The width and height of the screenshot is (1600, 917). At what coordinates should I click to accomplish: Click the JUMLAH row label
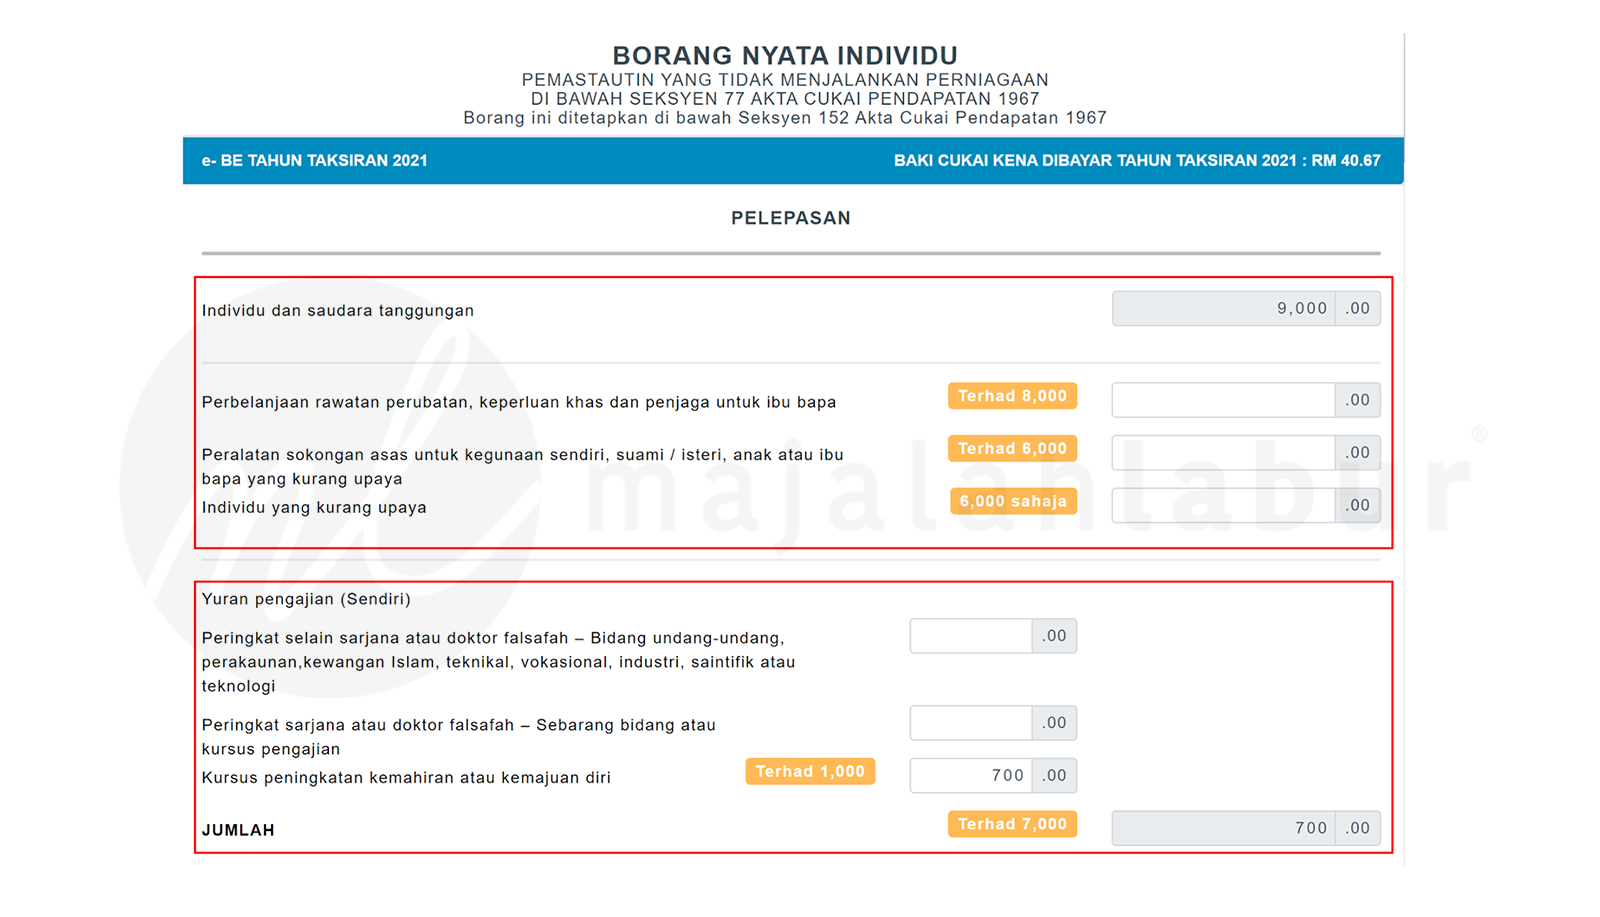pyautogui.click(x=238, y=829)
